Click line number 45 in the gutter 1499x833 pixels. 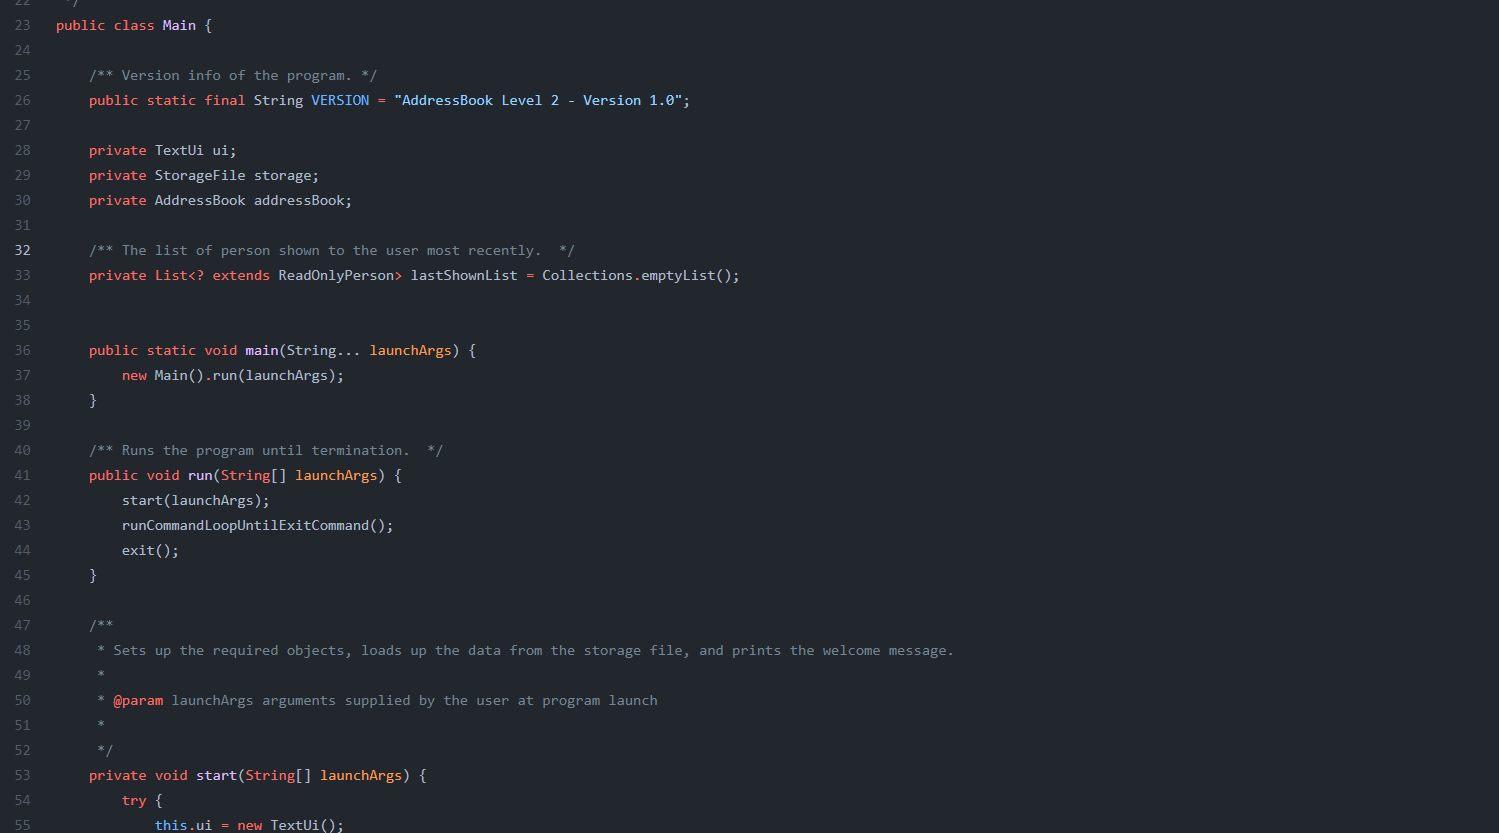pyautogui.click(x=22, y=575)
